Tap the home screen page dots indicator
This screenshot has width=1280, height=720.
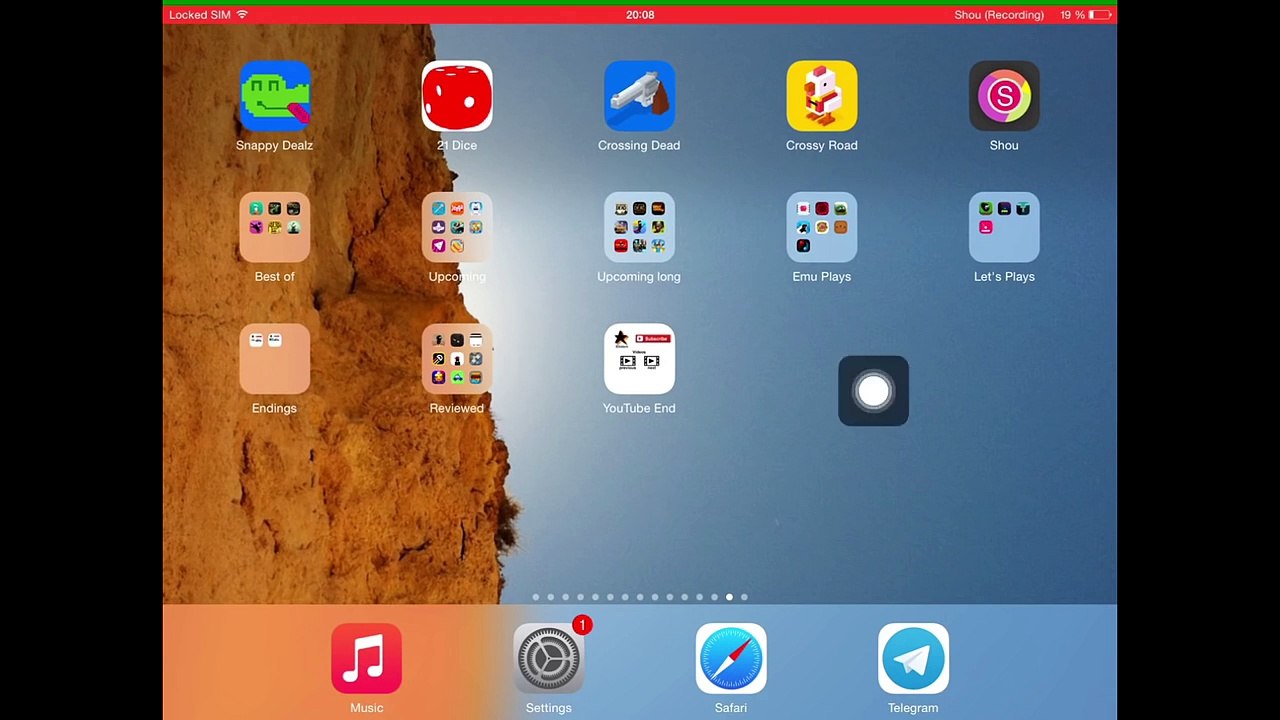(x=640, y=597)
